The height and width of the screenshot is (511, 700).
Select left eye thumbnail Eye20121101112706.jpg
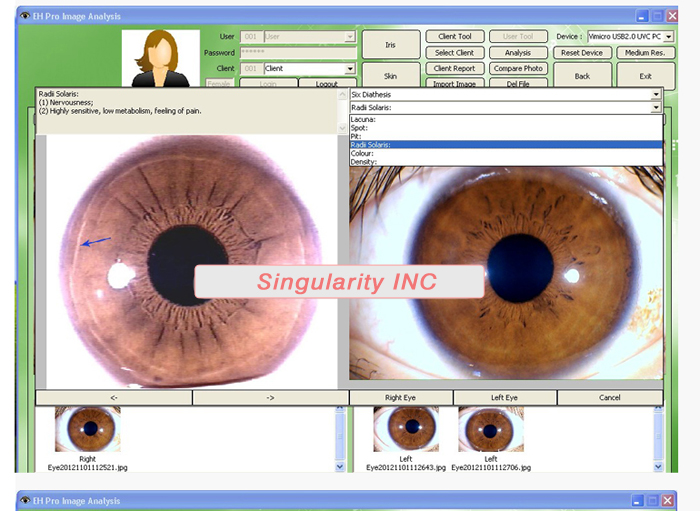pos(491,429)
